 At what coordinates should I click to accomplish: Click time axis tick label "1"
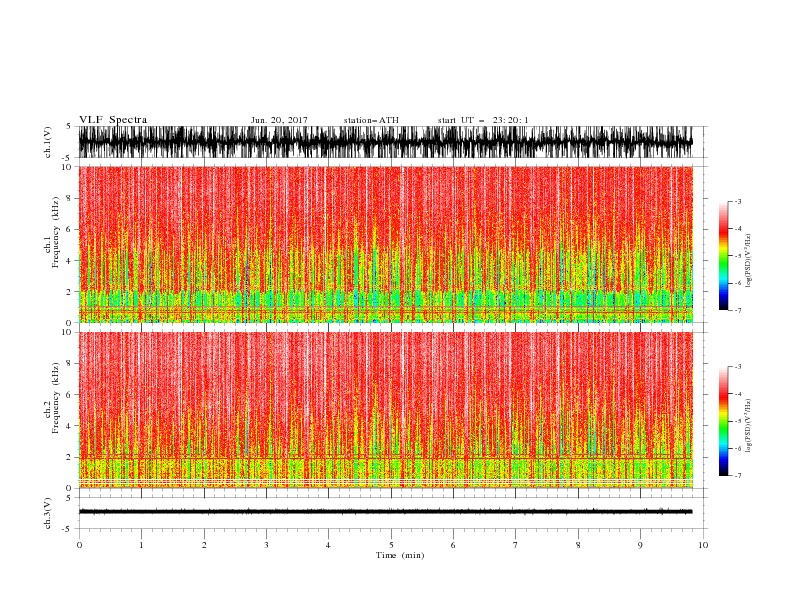pos(141,545)
